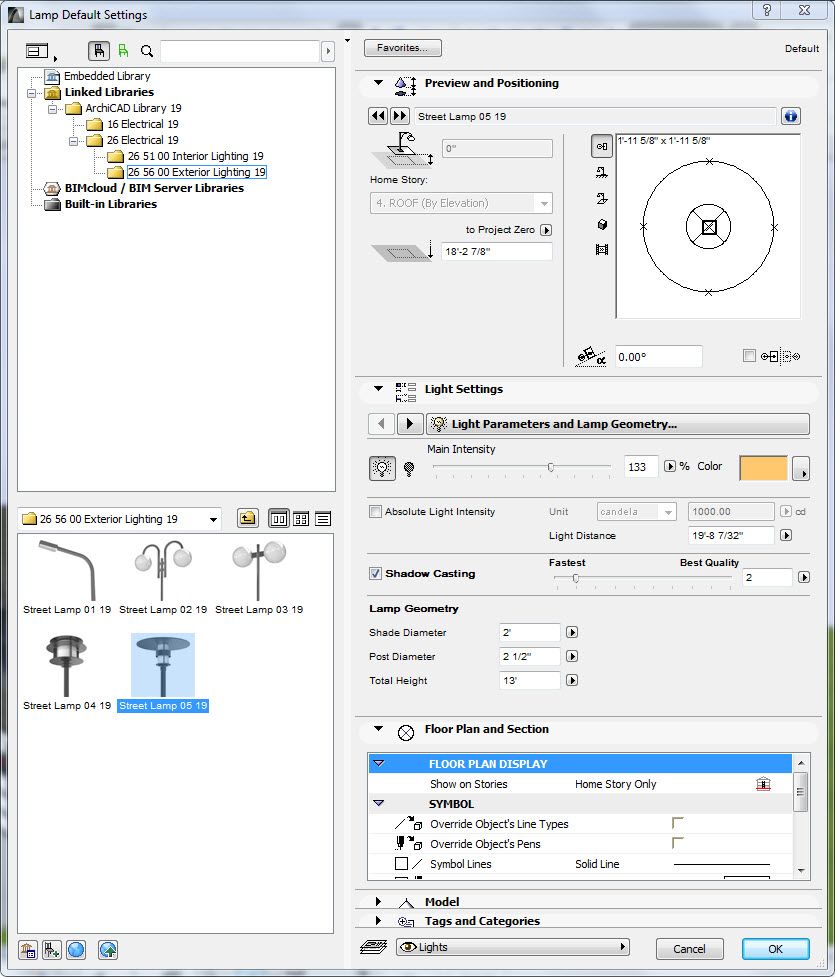Enable Override Object's Line Types
The width and height of the screenshot is (835, 977).
click(678, 823)
